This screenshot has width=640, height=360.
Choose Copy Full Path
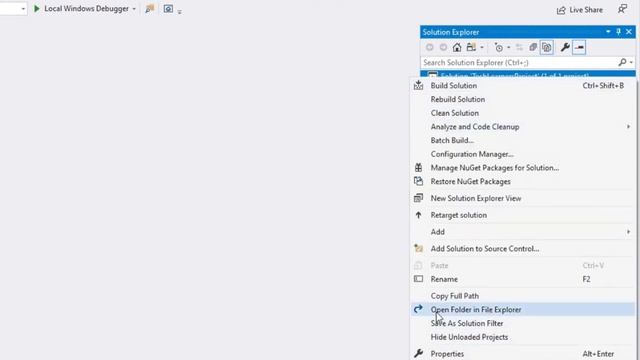pos(522,296)
